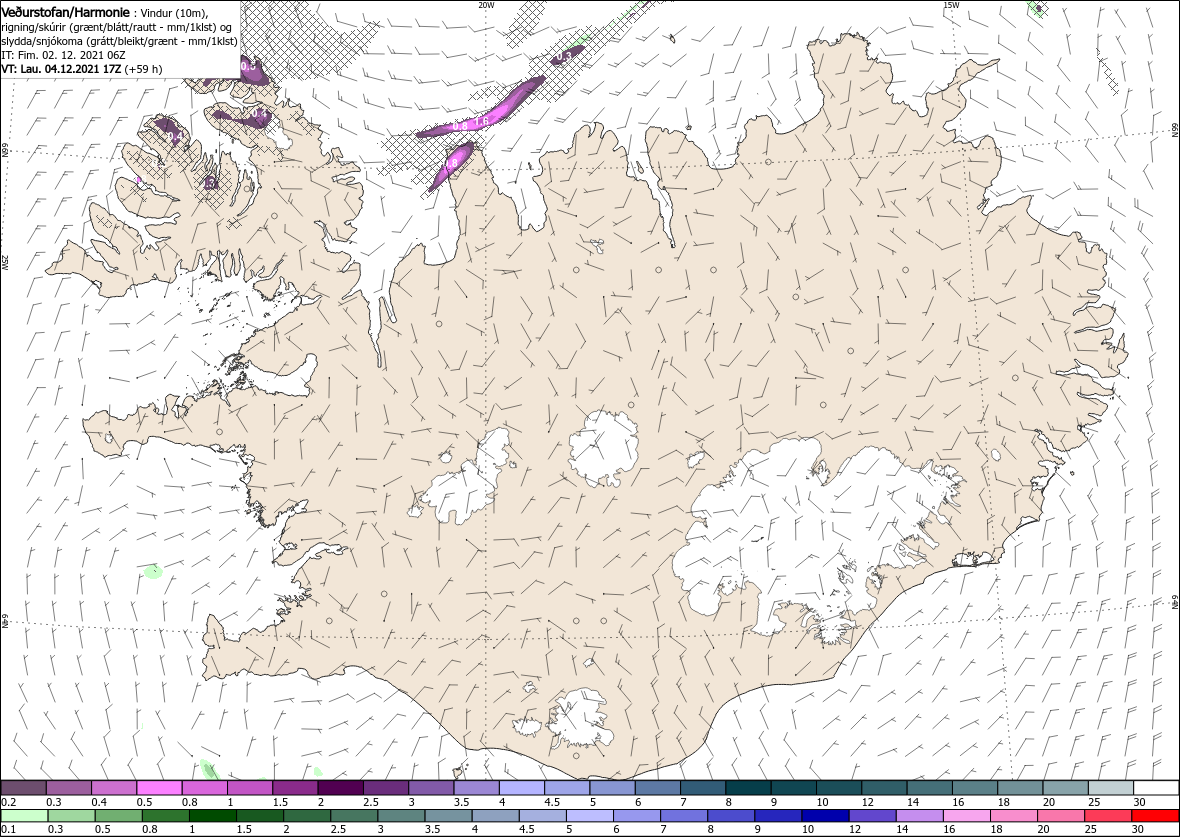
Task: Pick the medium green 0.5 swatch, lower legend row
Action: point(118,816)
